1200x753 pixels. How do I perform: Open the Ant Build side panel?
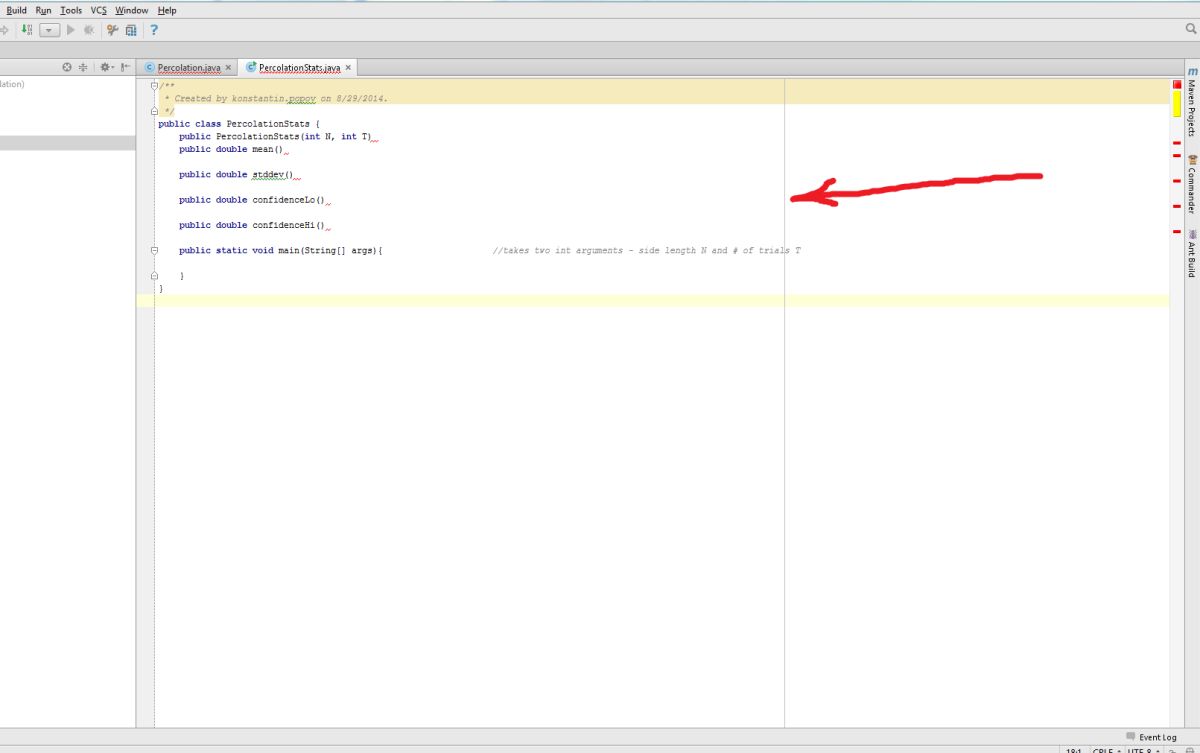coord(1191,253)
